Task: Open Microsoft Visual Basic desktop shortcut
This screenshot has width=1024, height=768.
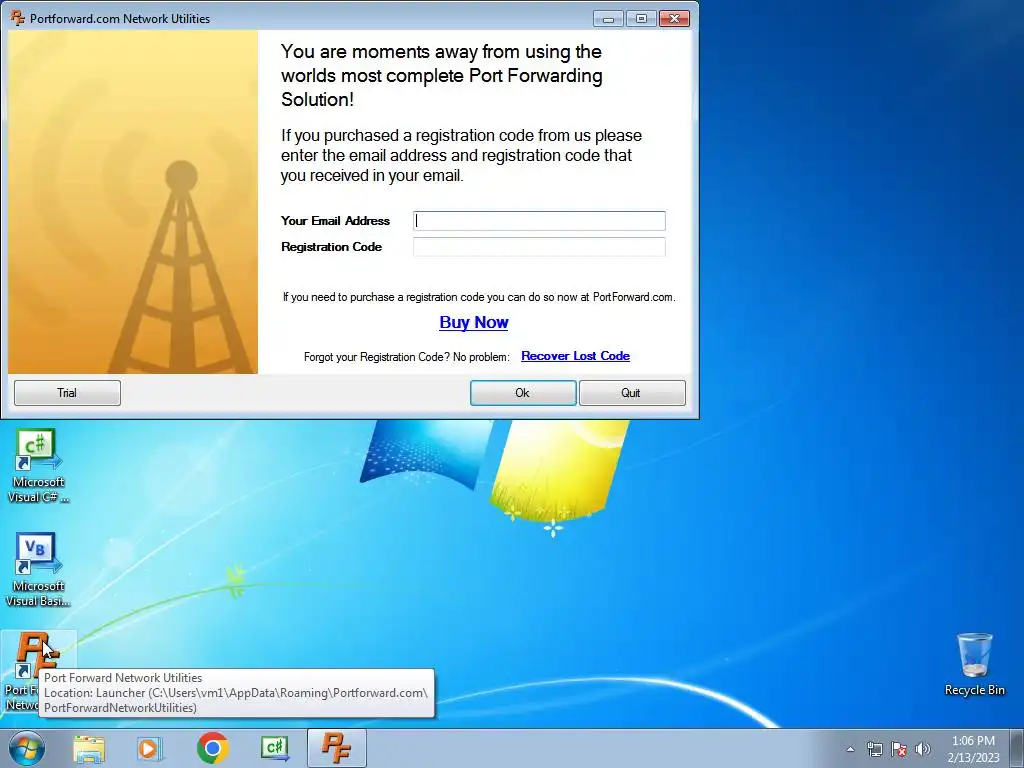Action: [x=38, y=570]
